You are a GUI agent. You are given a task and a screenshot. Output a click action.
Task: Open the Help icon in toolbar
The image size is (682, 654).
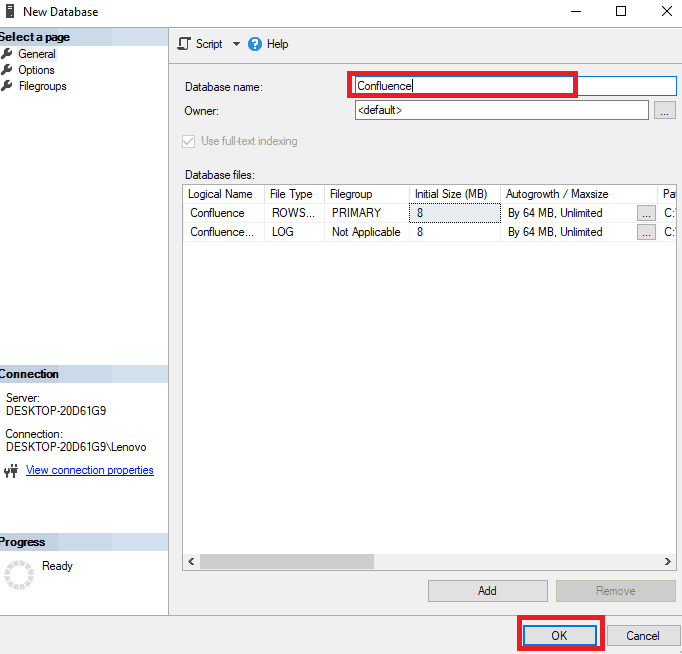(x=254, y=44)
